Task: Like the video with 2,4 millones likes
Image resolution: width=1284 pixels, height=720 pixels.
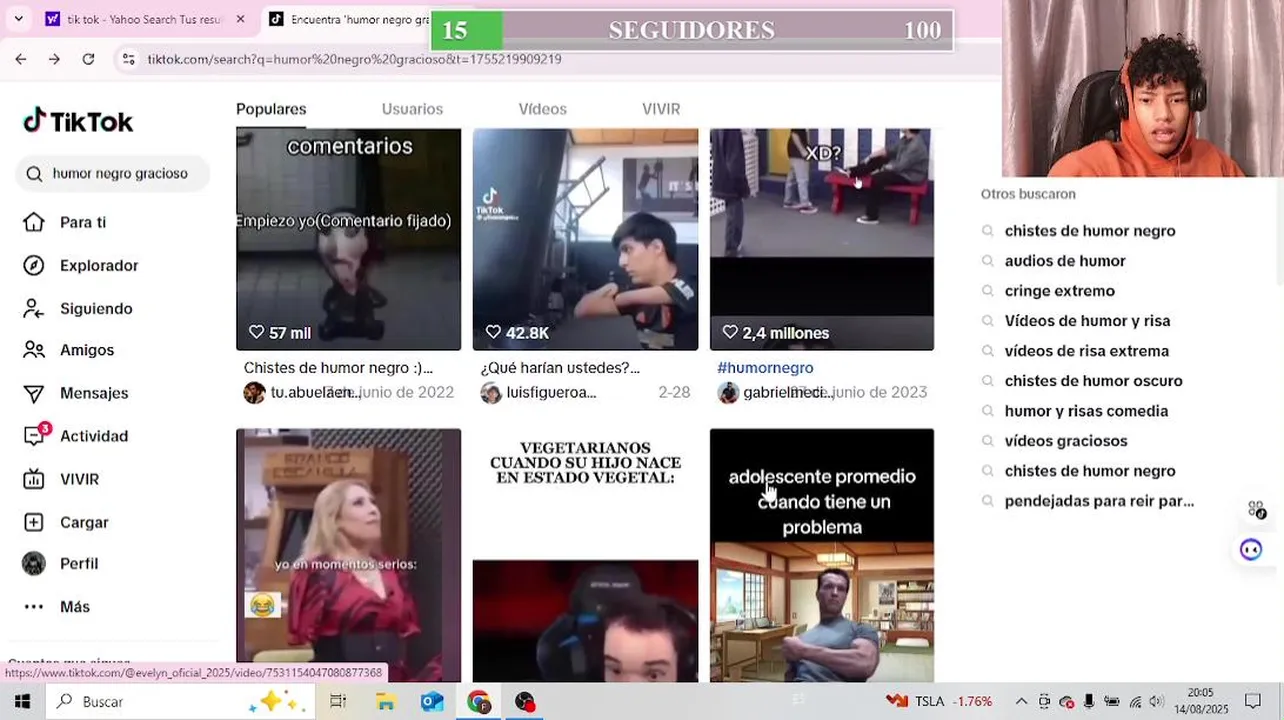Action: click(730, 332)
